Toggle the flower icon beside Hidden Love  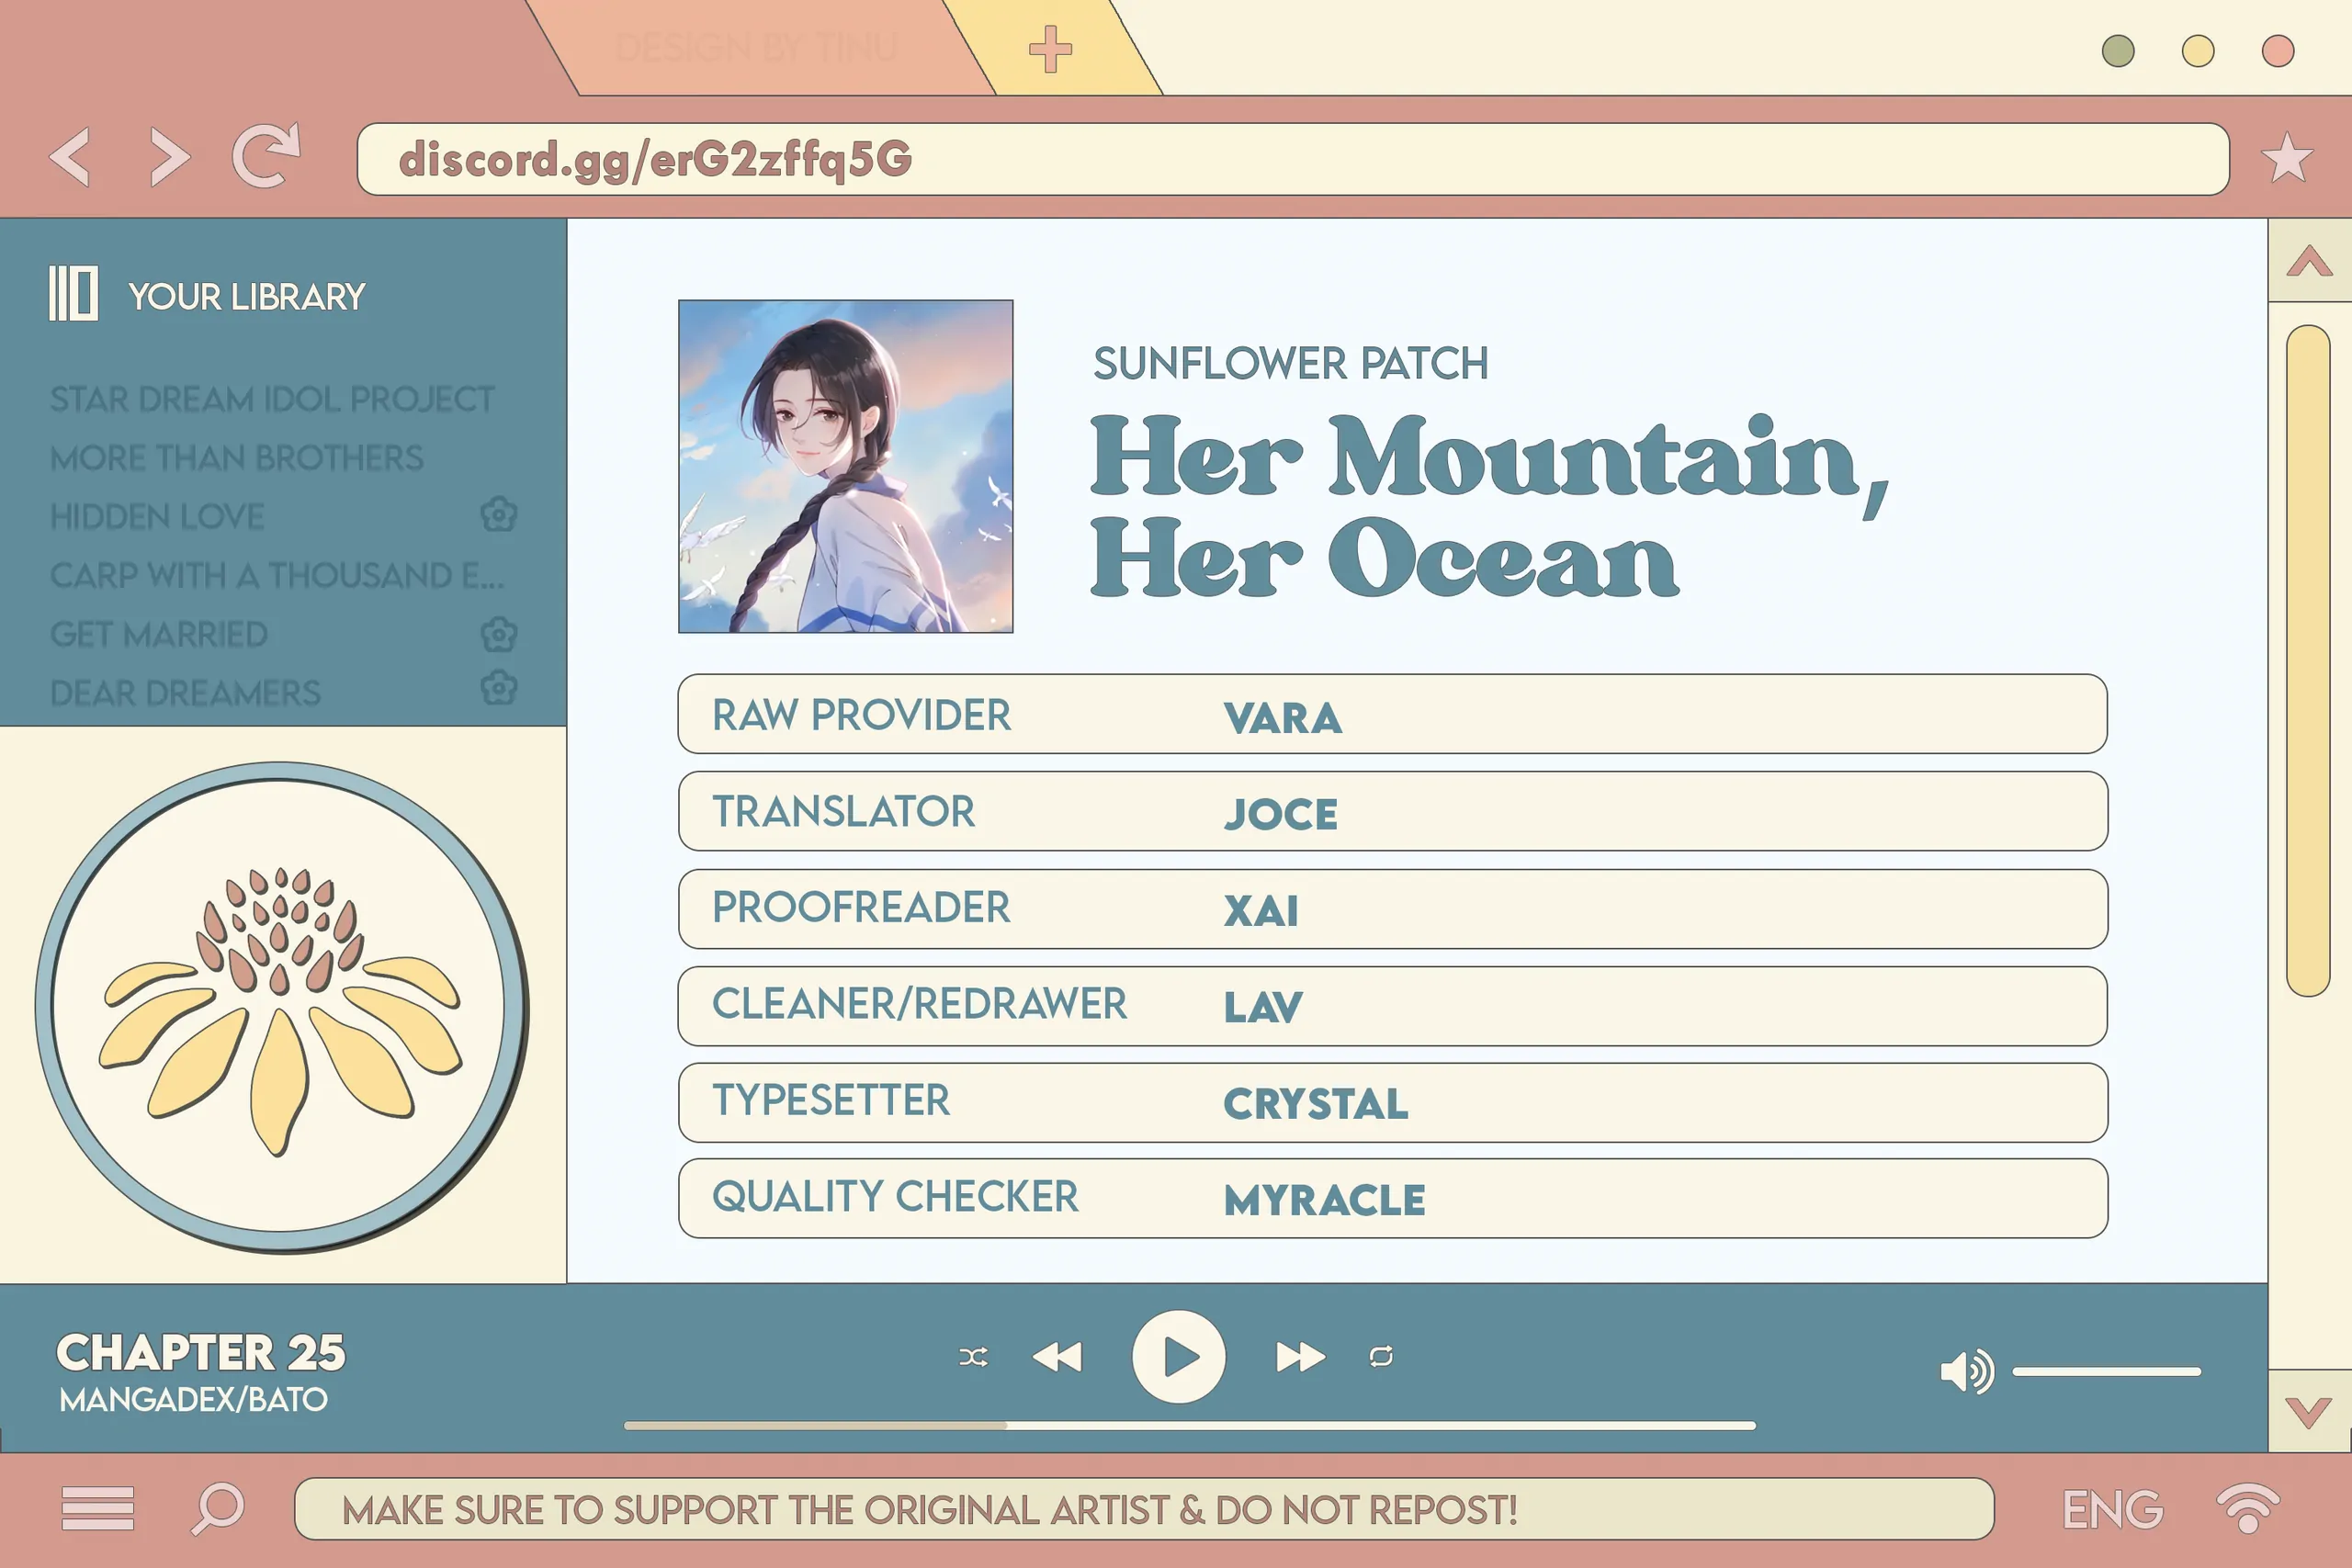(x=498, y=515)
